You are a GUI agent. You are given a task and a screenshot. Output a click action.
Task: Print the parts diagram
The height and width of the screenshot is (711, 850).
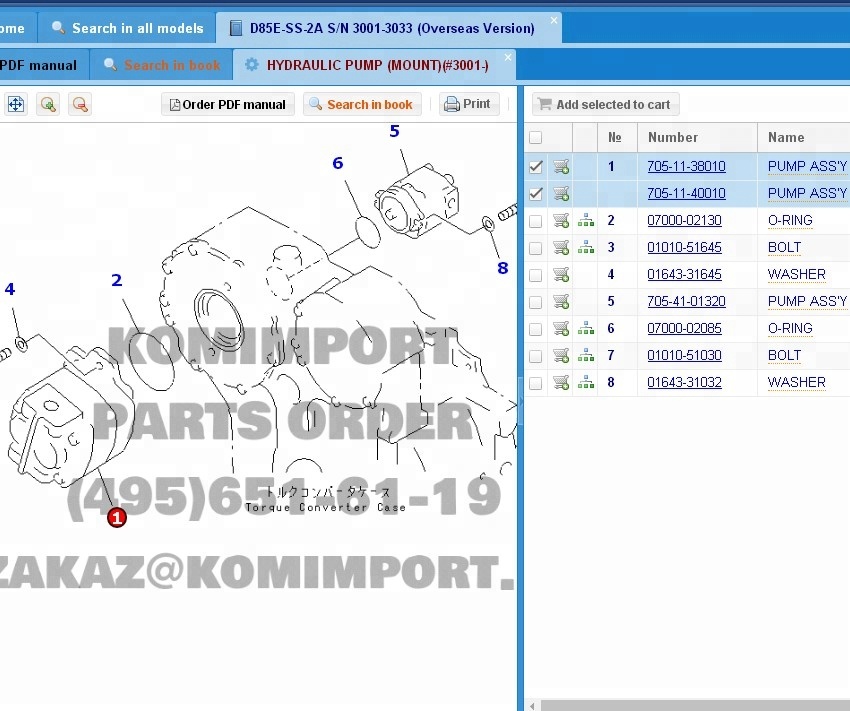(x=469, y=104)
